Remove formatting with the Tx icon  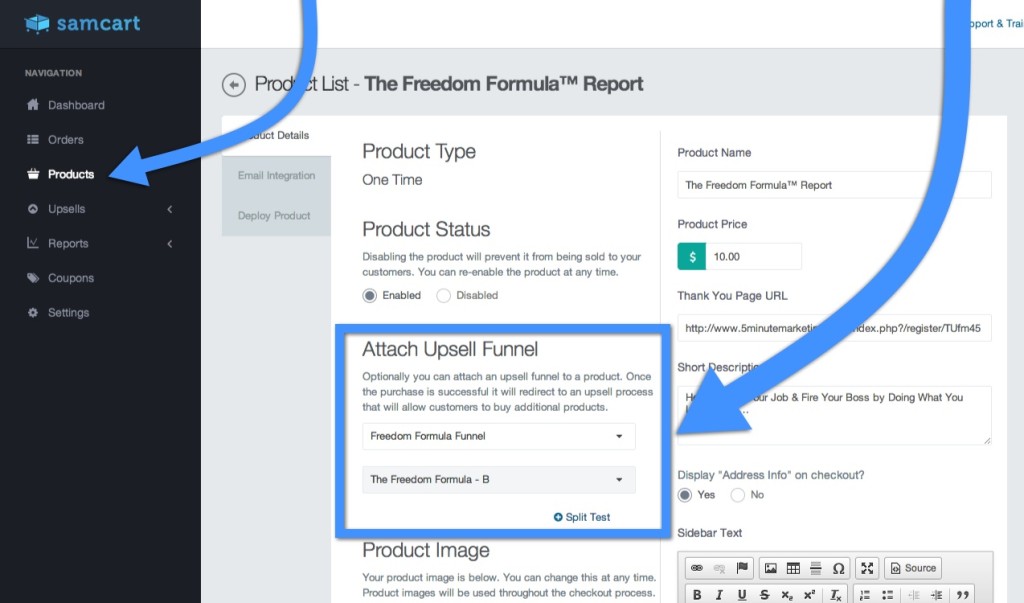point(835,595)
